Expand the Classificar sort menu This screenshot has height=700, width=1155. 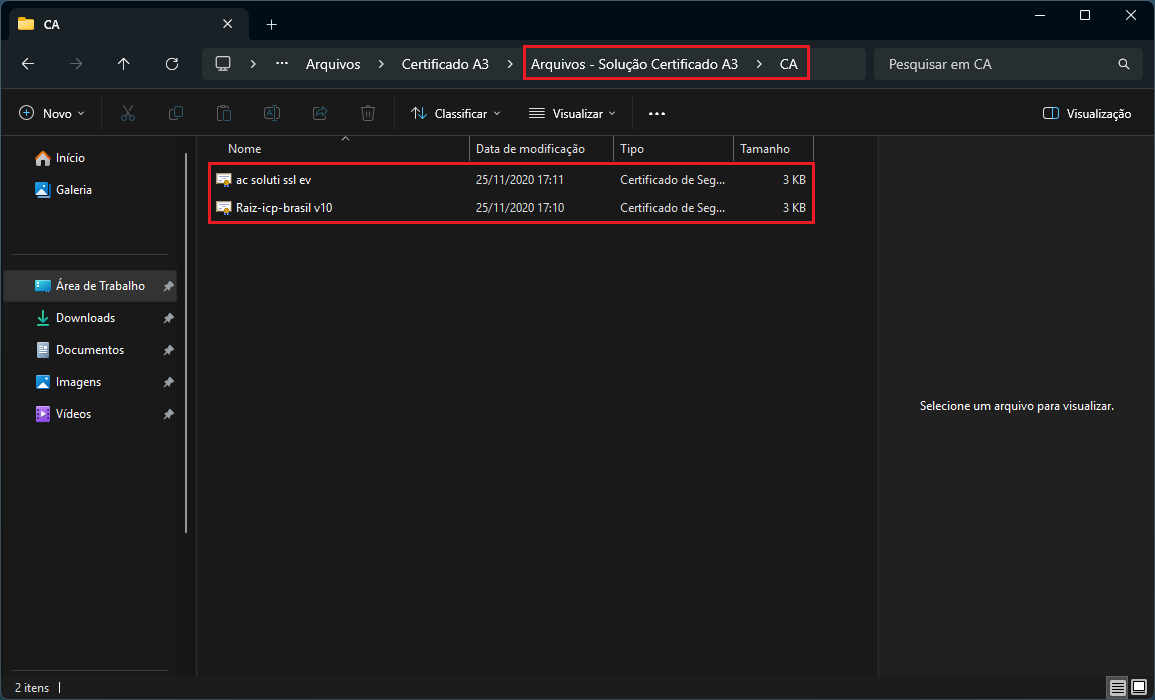pos(456,114)
